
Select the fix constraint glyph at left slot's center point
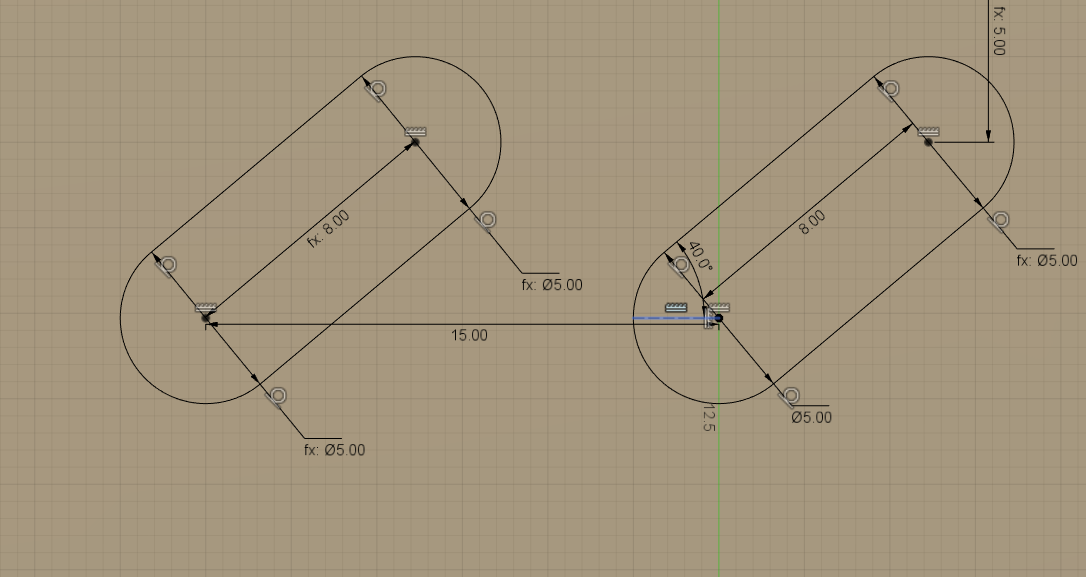(x=207, y=306)
